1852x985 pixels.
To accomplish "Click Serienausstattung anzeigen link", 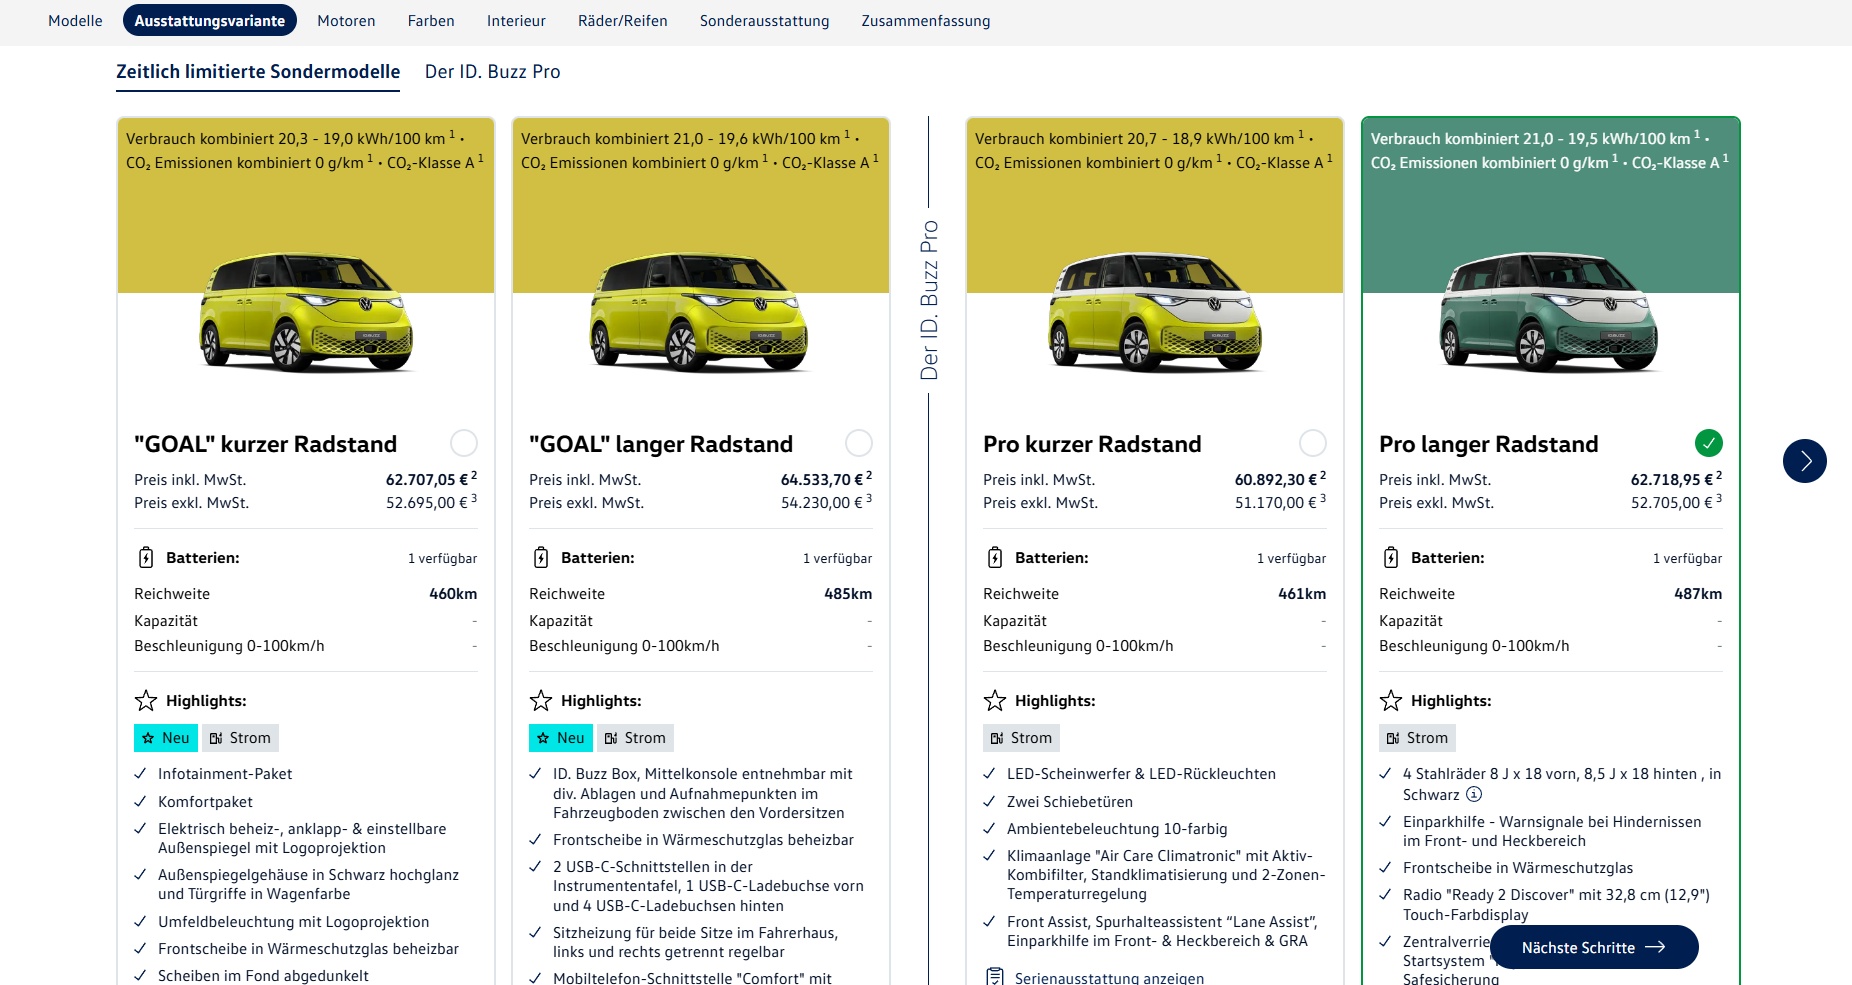I will click(x=1109, y=978).
